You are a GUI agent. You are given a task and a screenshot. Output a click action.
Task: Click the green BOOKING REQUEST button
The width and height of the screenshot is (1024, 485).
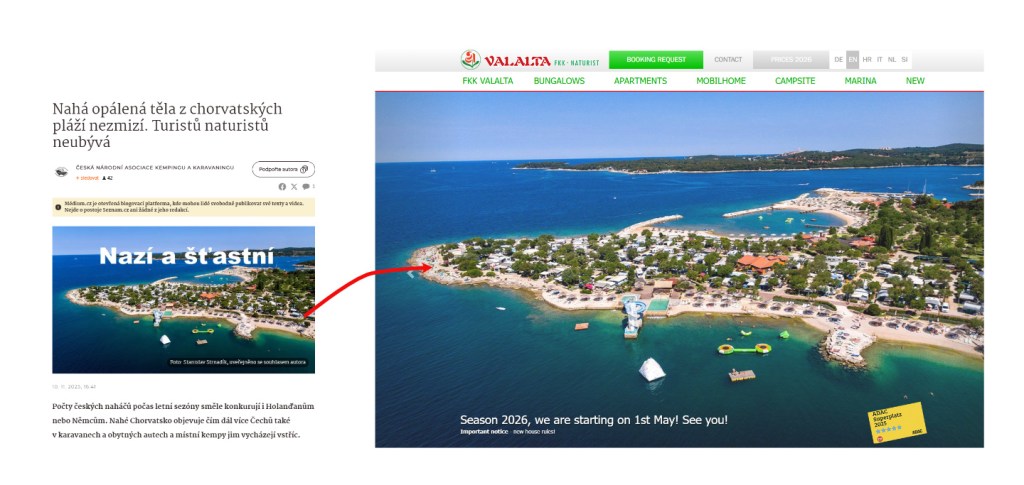(656, 59)
